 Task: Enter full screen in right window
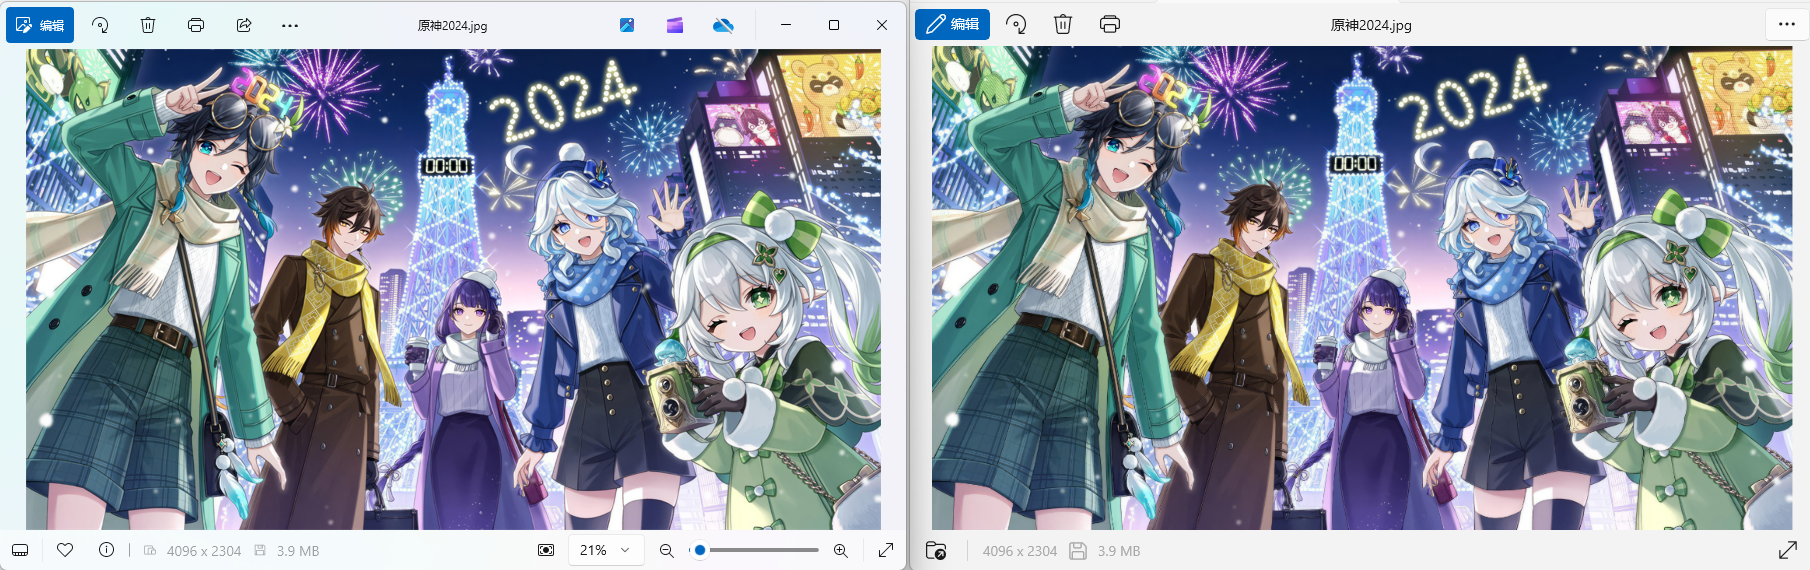1788,550
